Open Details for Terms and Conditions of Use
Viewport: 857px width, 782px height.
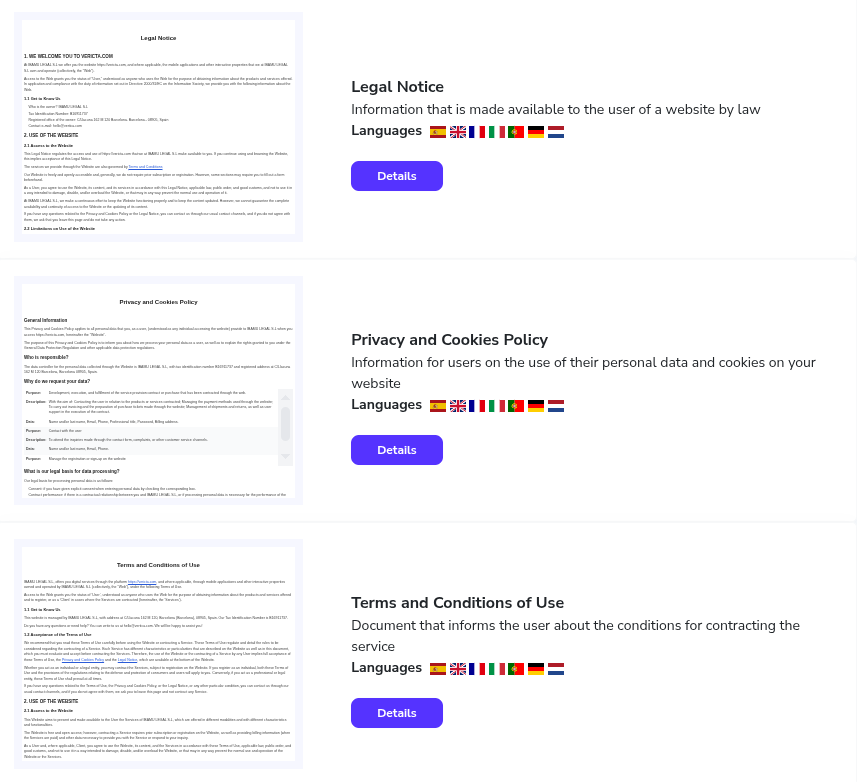[x=396, y=713]
